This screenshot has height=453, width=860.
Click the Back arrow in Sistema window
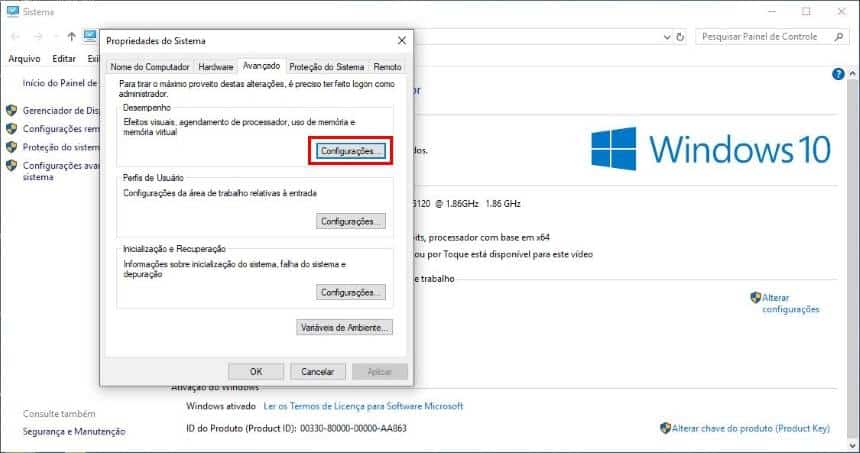coord(15,37)
